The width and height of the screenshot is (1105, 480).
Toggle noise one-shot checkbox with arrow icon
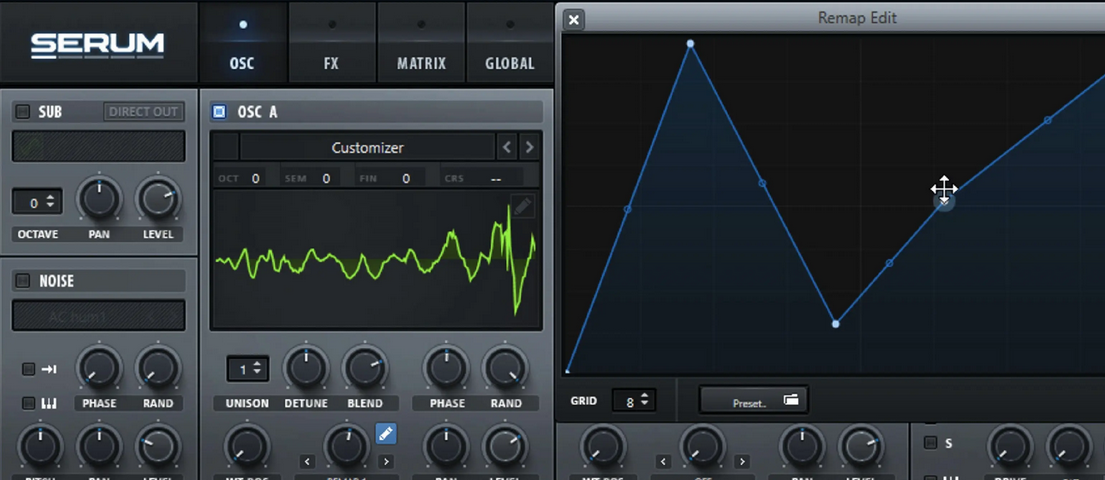[x=28, y=369]
